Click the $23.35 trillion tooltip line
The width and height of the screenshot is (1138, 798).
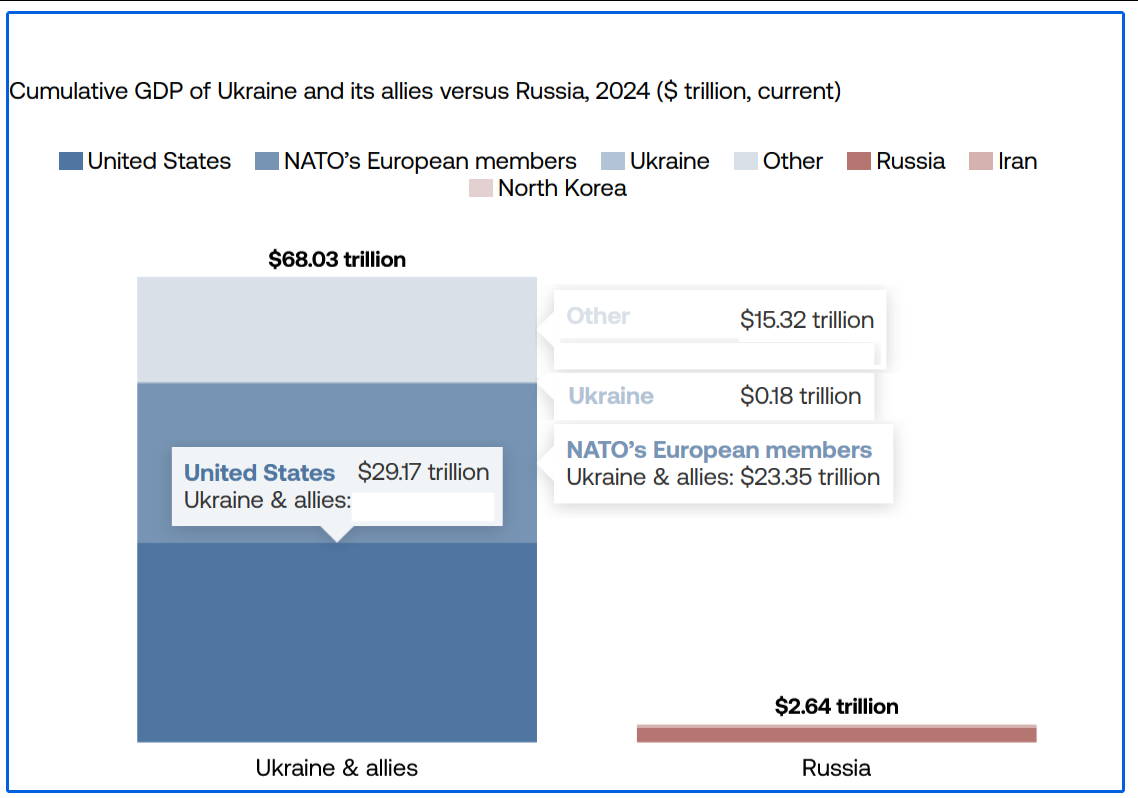[723, 477]
